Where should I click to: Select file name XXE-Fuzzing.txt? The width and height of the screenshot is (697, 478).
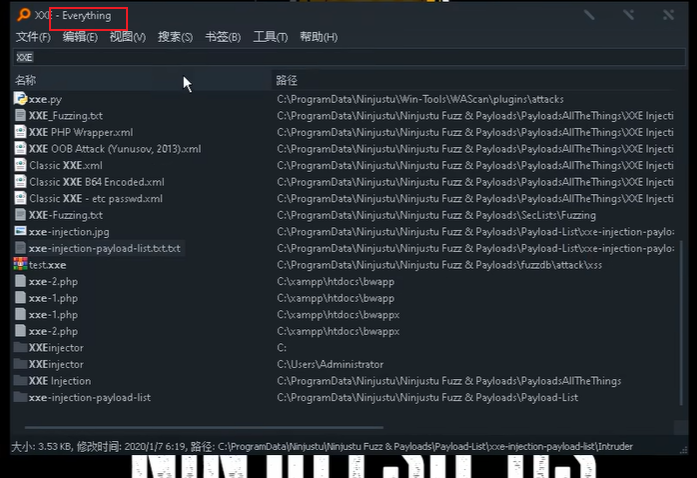point(66,215)
